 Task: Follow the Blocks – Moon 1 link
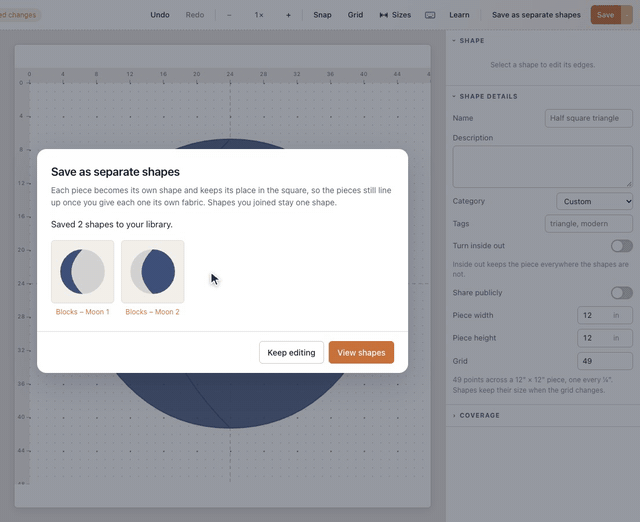[x=82, y=312]
